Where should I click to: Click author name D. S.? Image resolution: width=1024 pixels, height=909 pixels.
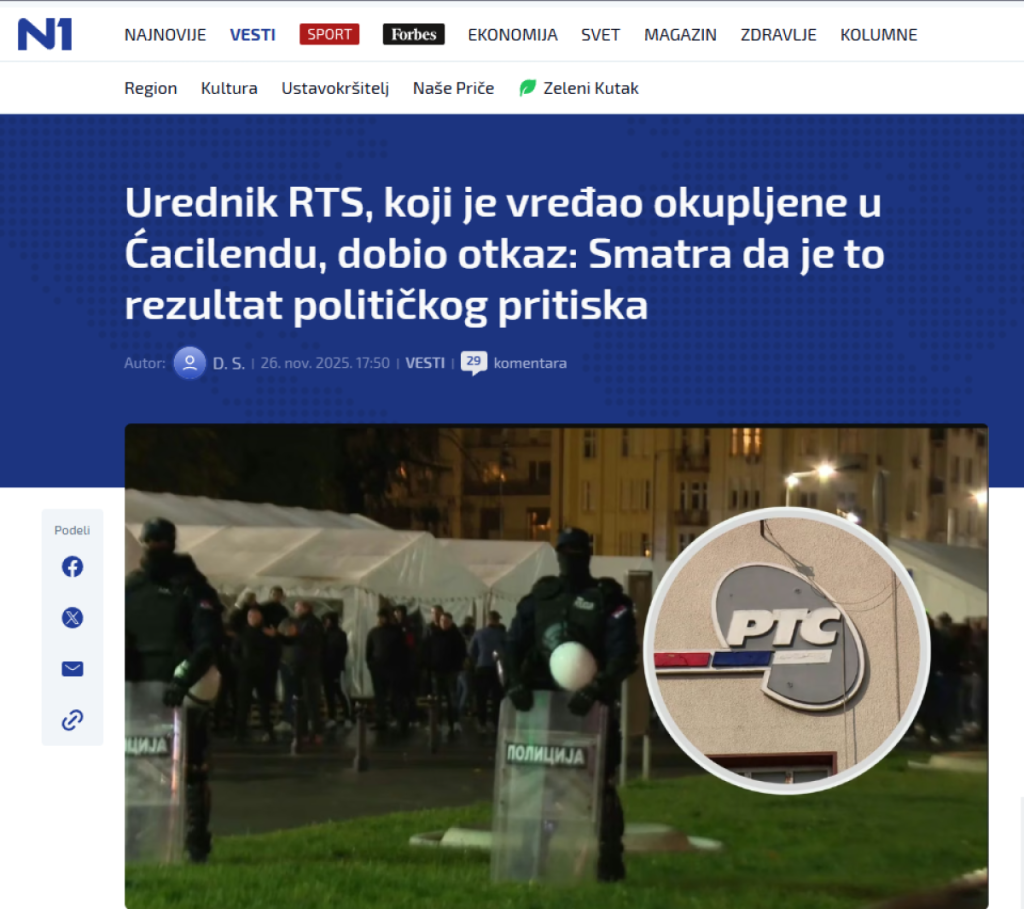[229, 363]
